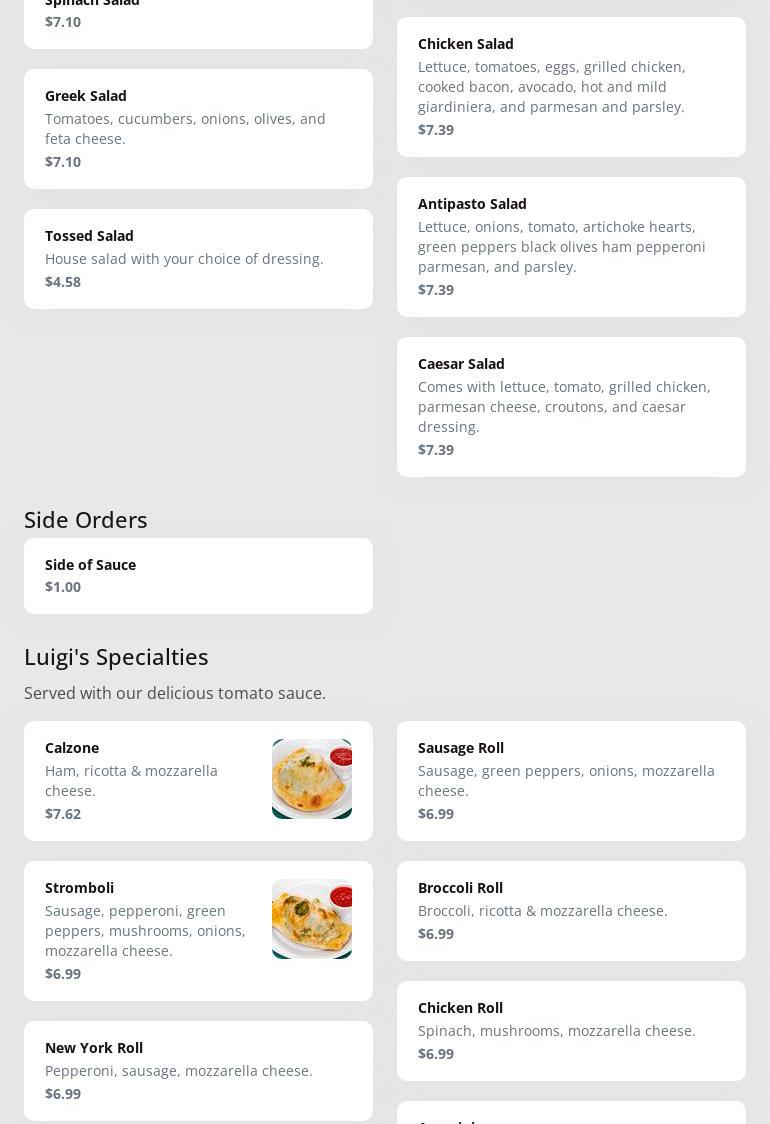The image size is (770, 1124).
Task: Add the Chicken Salad to order
Action: click(x=571, y=87)
